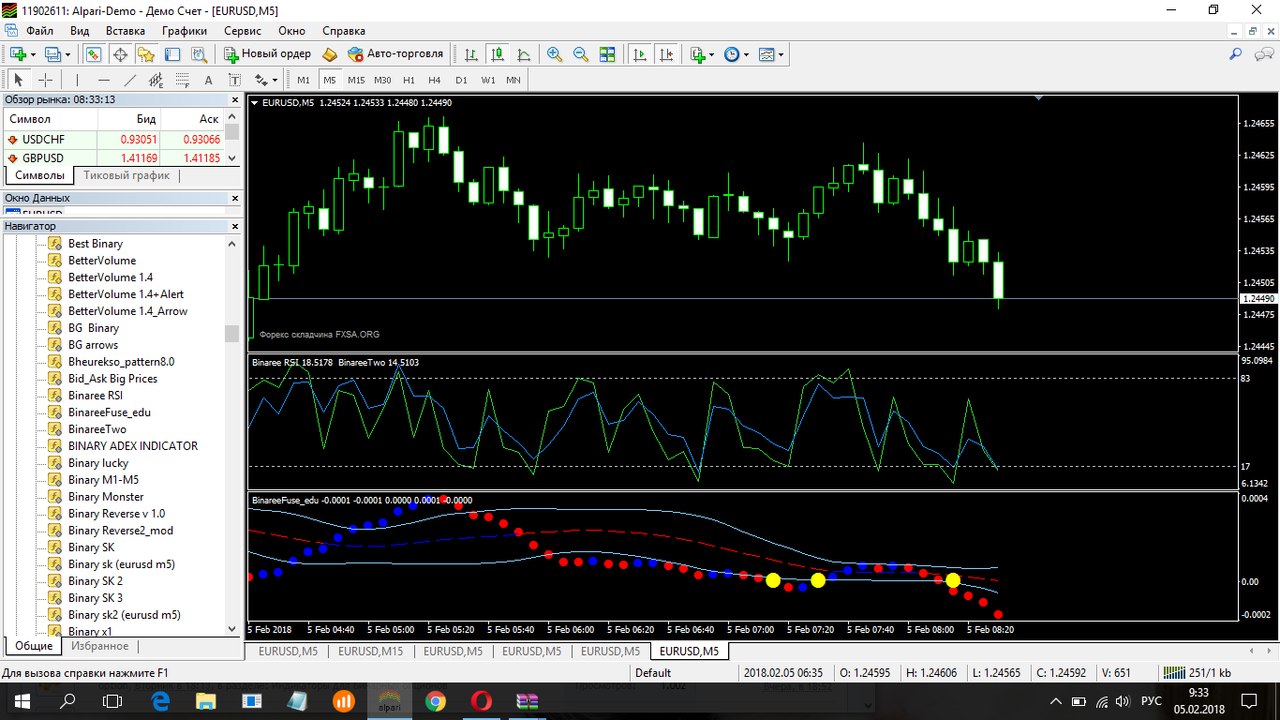Open the Графики menu

tap(184, 31)
